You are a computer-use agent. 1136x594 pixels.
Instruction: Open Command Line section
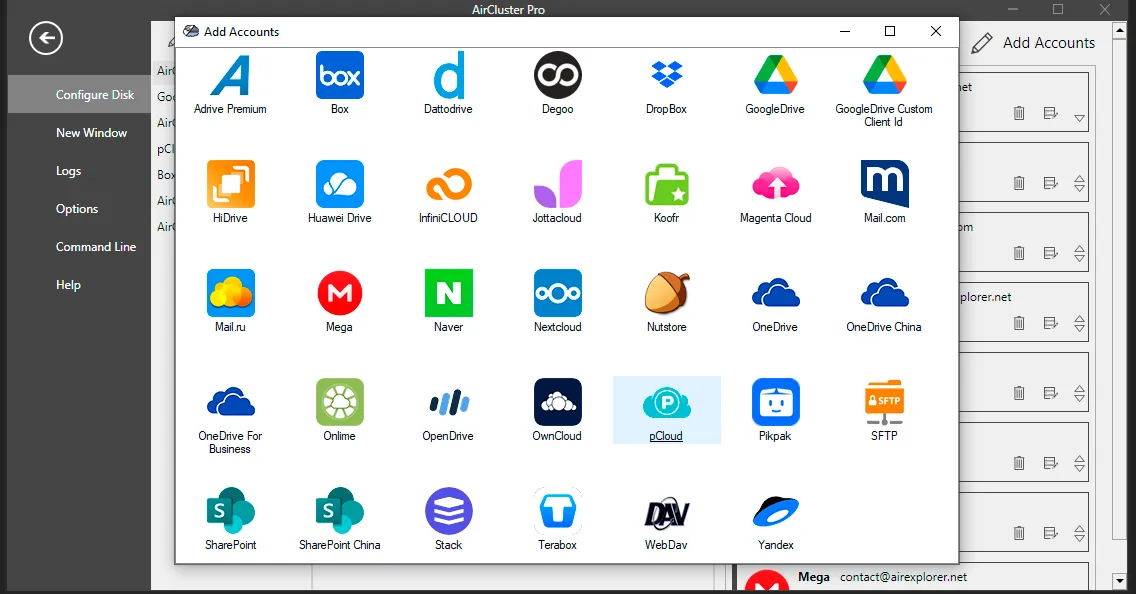click(x=96, y=247)
